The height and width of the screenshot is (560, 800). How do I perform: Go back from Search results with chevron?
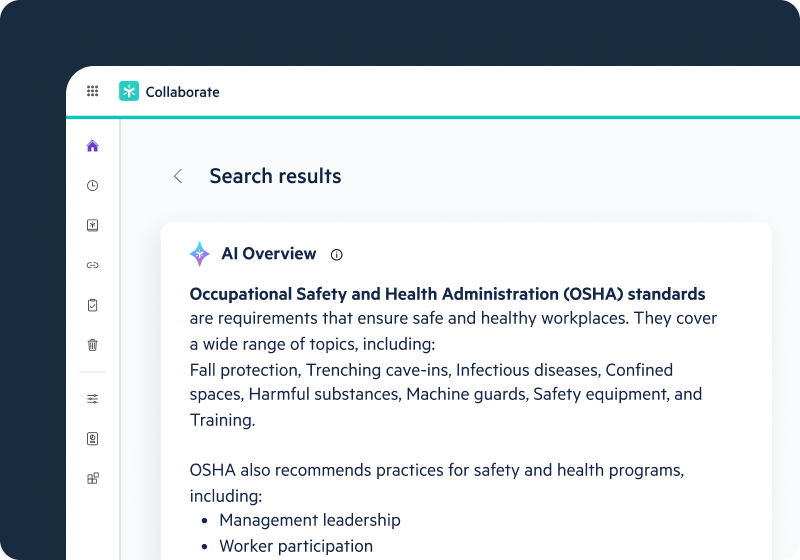(x=178, y=176)
